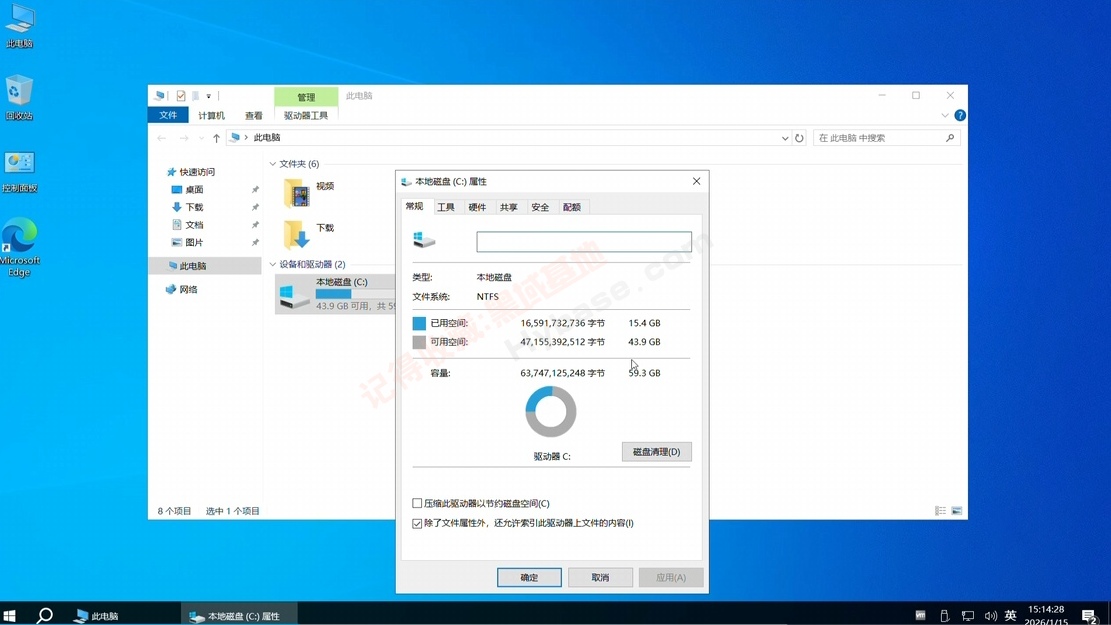Screen dimensions: 1111x625
Task: Close the disk properties dialog
Action: [x=697, y=181]
